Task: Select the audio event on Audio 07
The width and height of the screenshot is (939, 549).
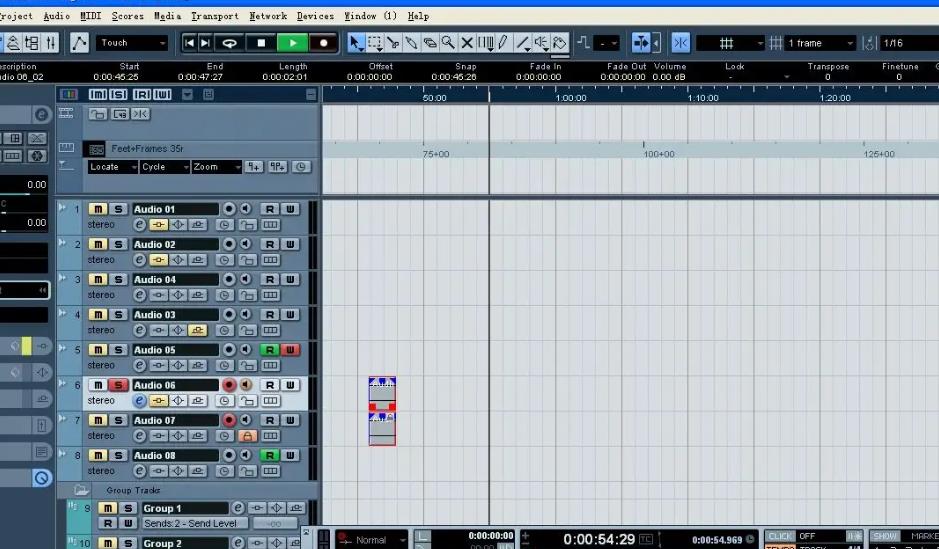Action: coord(382,429)
